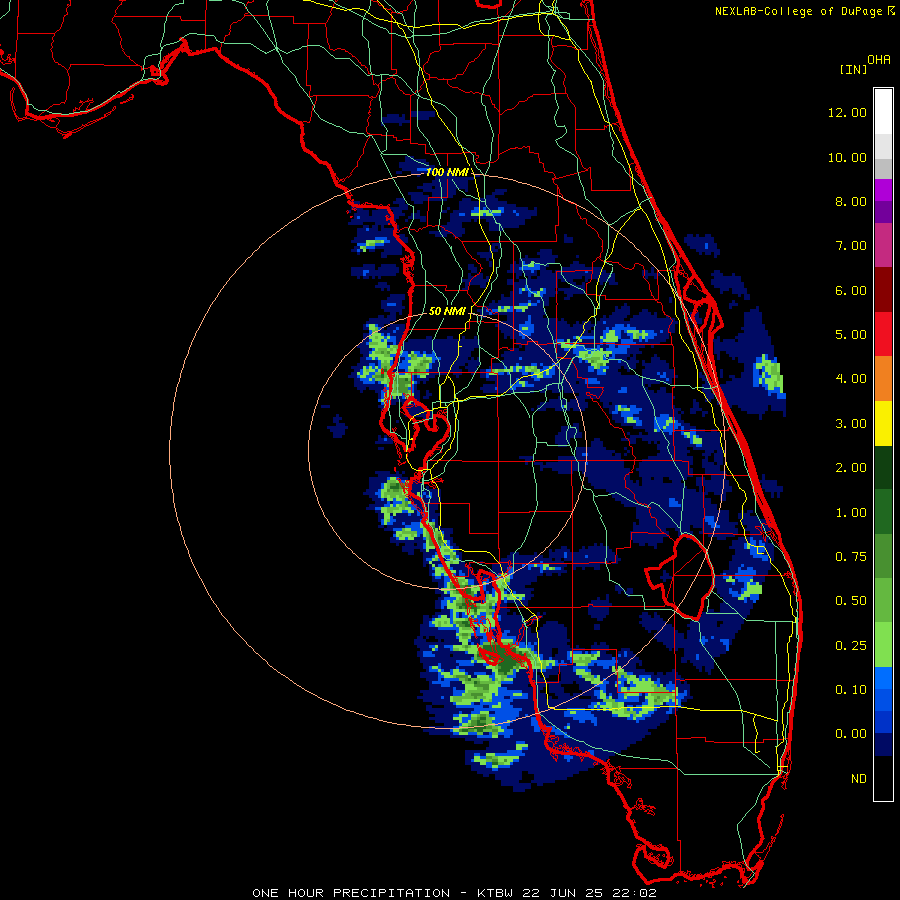This screenshot has height=900, width=900.
Task: Select the ND legend label
Action: tap(859, 779)
